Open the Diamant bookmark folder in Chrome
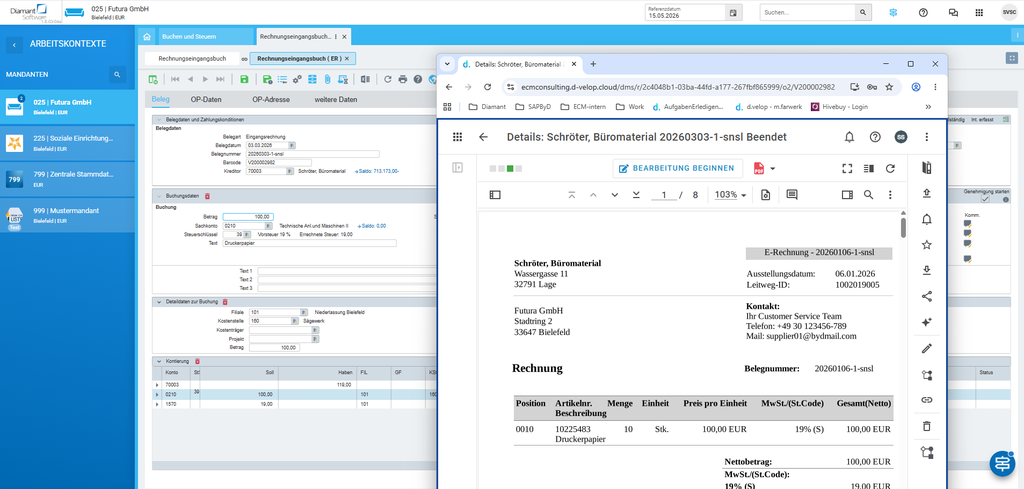1024x489 pixels. tap(487, 106)
